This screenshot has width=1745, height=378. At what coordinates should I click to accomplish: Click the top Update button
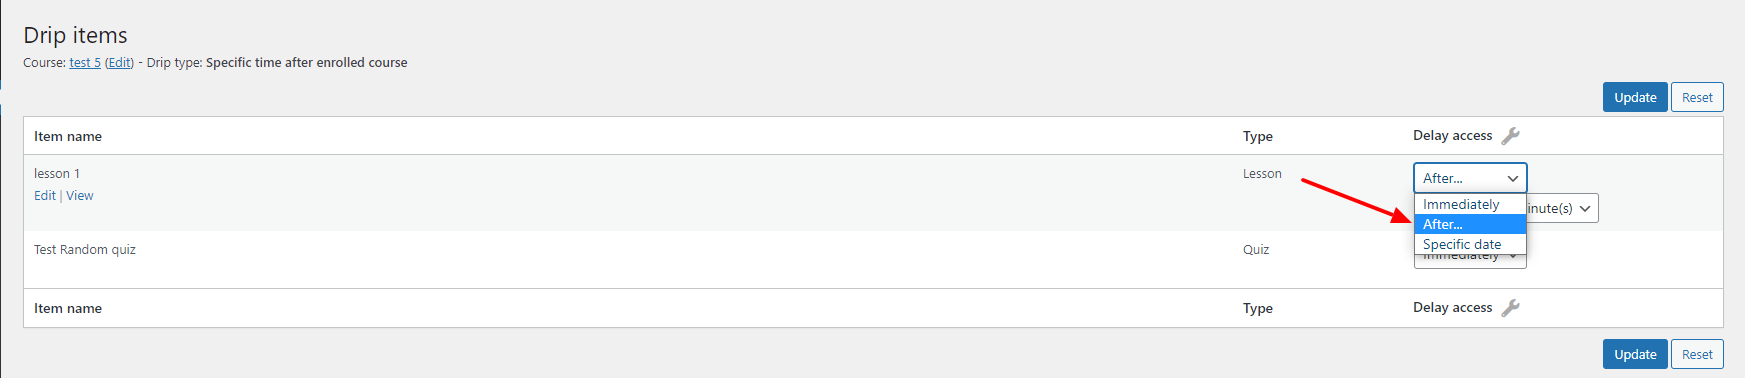tap(1635, 97)
